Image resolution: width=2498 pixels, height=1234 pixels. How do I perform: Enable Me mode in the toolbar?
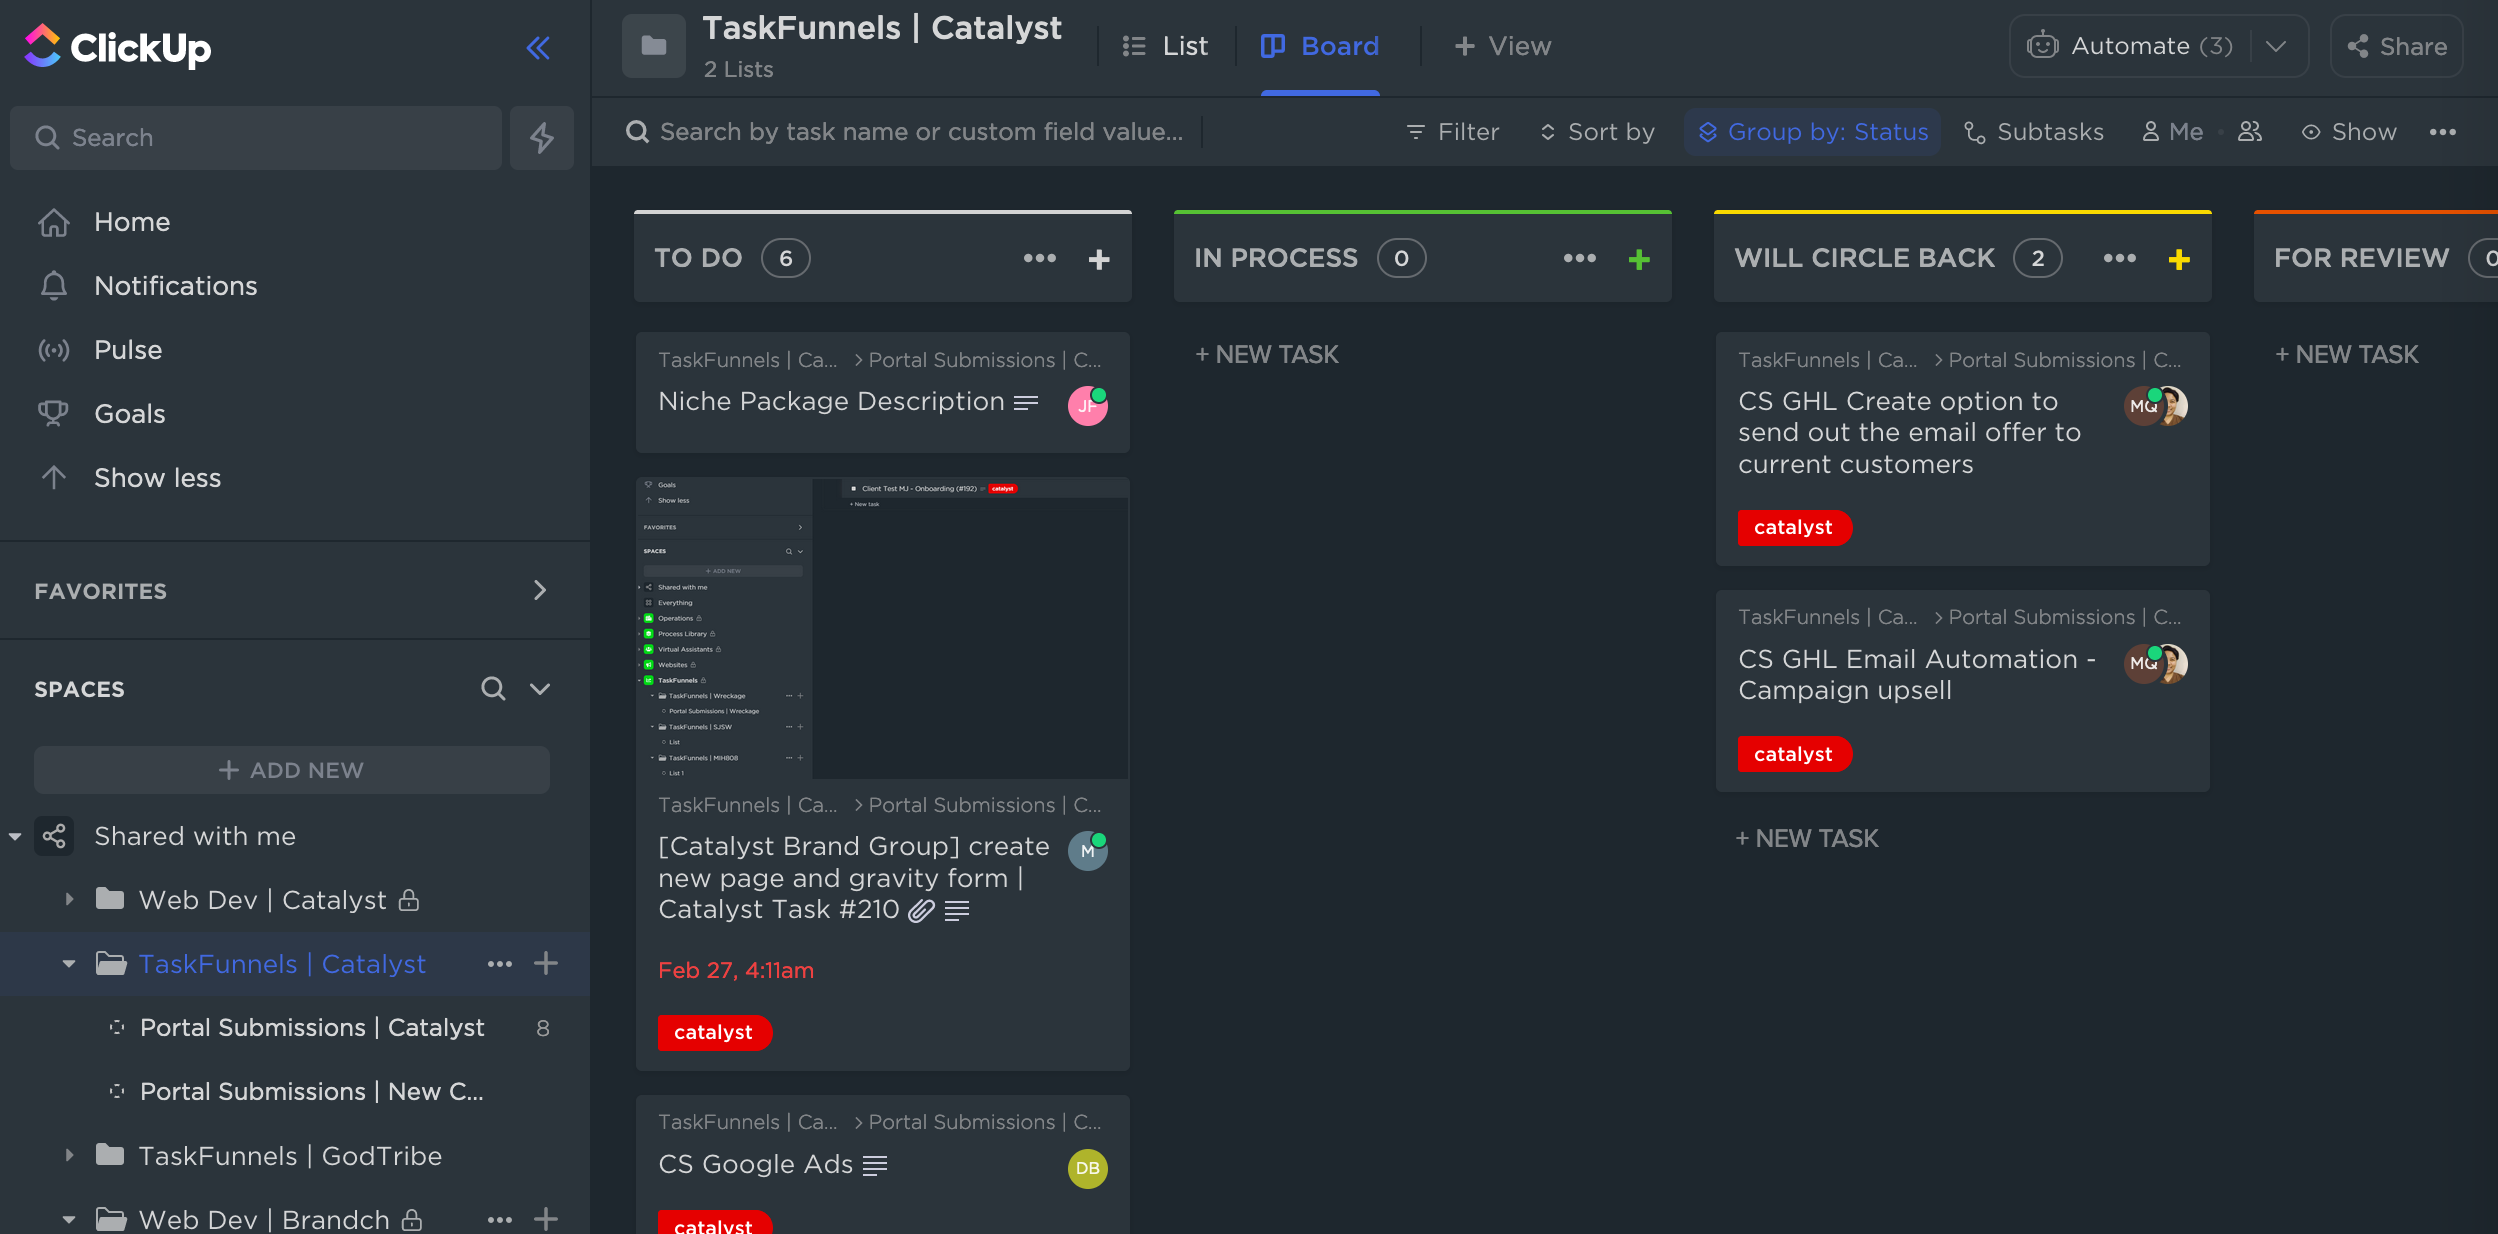2172,131
